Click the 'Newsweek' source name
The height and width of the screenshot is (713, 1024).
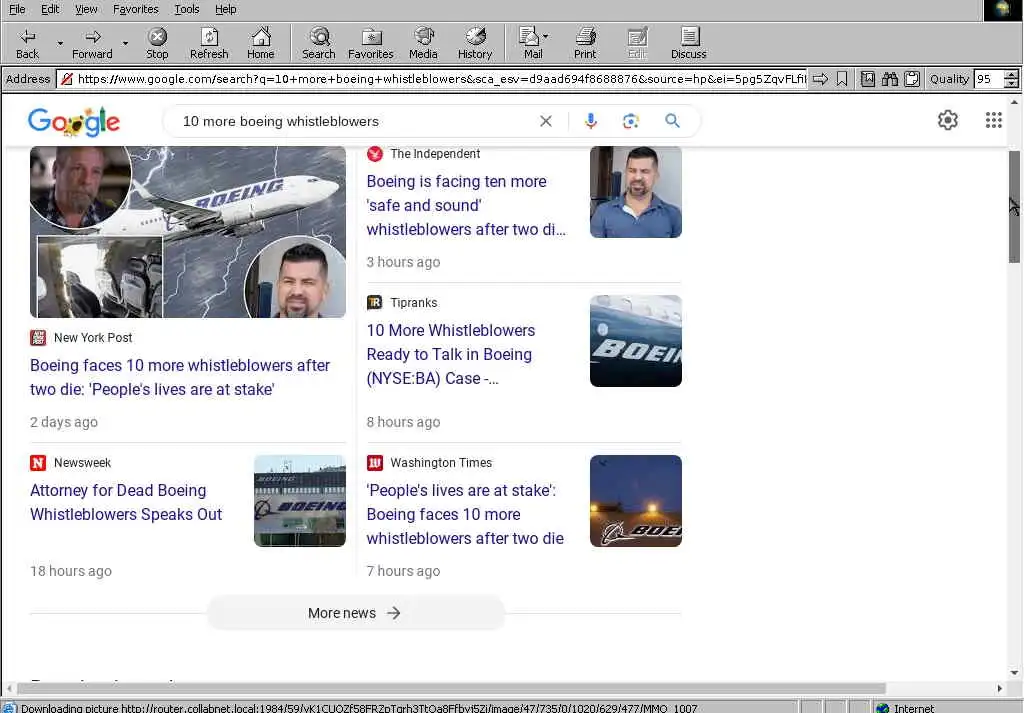pyautogui.click(x=82, y=462)
